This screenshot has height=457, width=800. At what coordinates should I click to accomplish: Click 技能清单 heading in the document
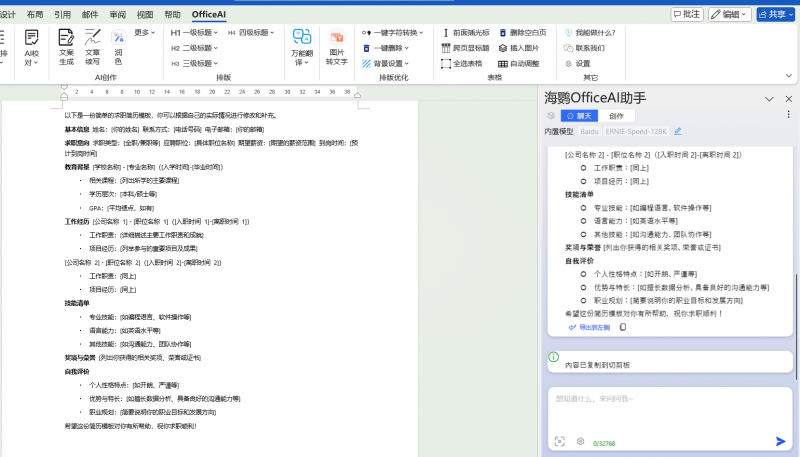[77, 303]
